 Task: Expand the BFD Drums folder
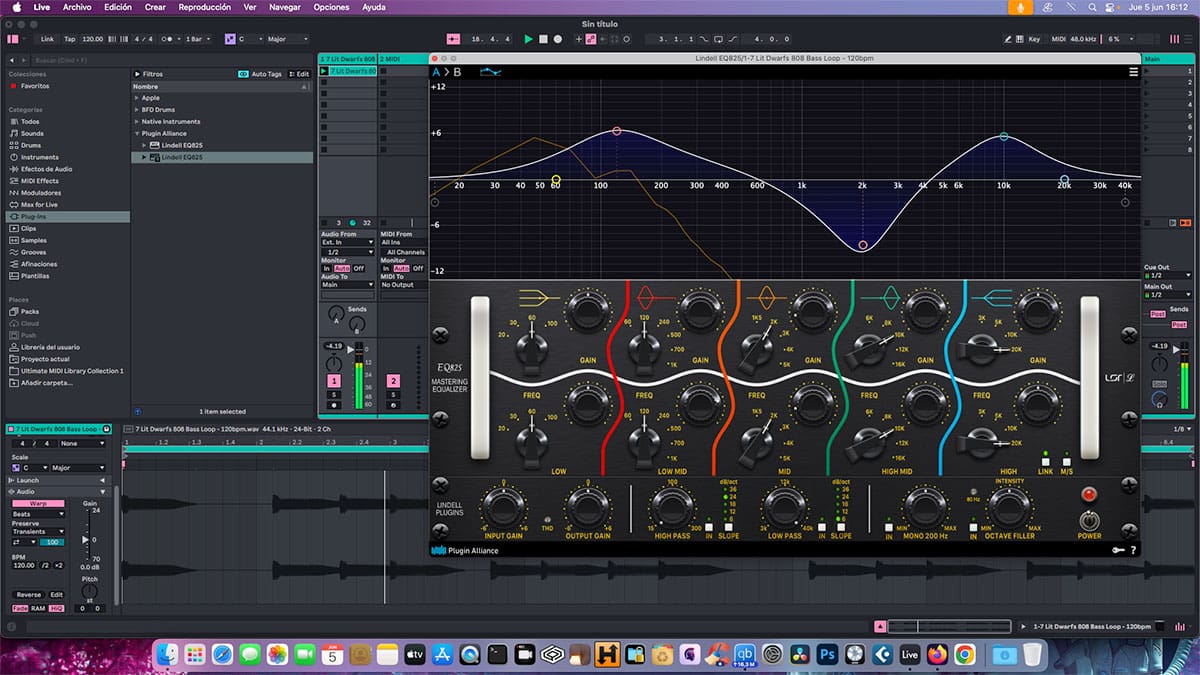(x=138, y=110)
